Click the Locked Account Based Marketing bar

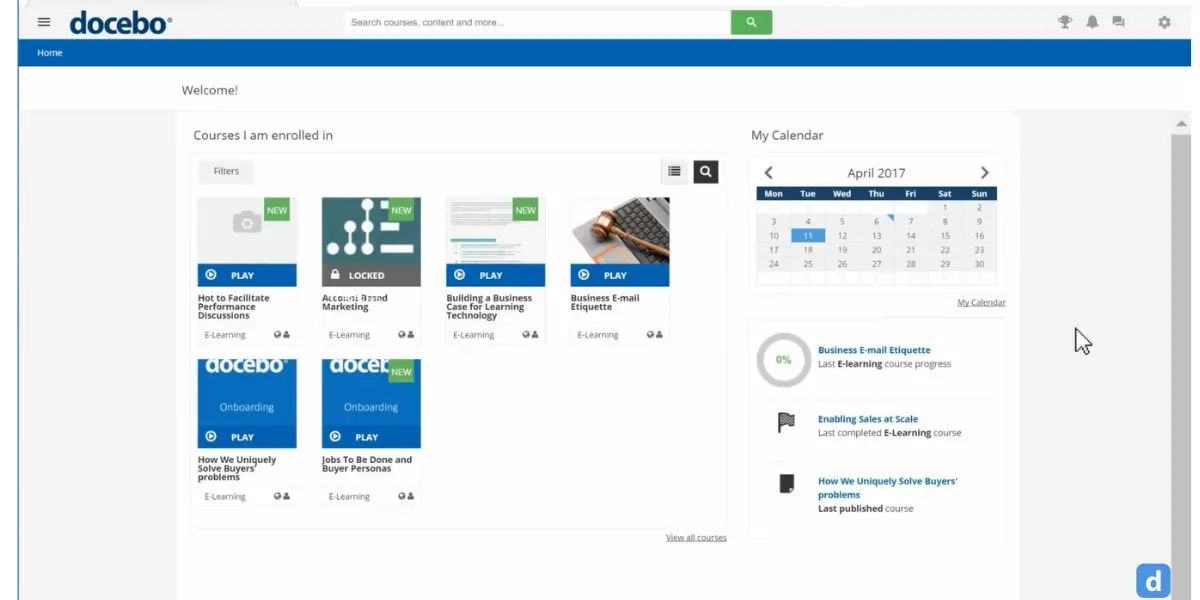click(x=371, y=275)
